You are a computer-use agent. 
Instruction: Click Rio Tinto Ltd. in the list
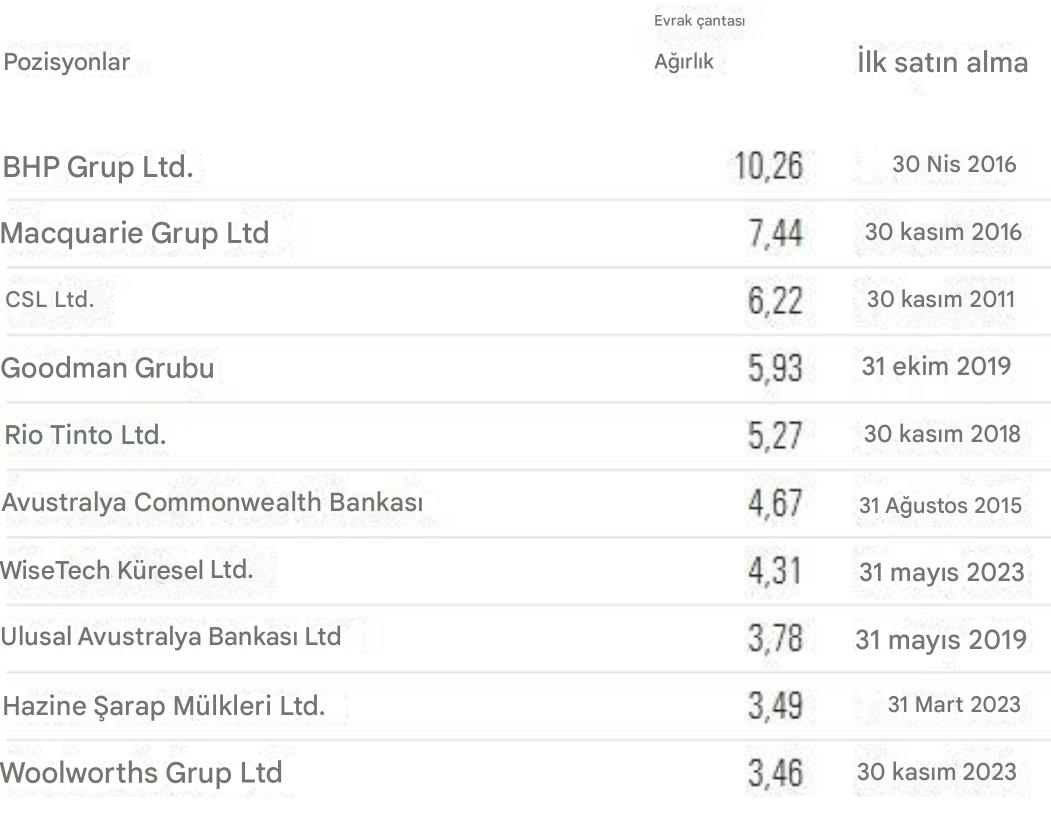85,436
